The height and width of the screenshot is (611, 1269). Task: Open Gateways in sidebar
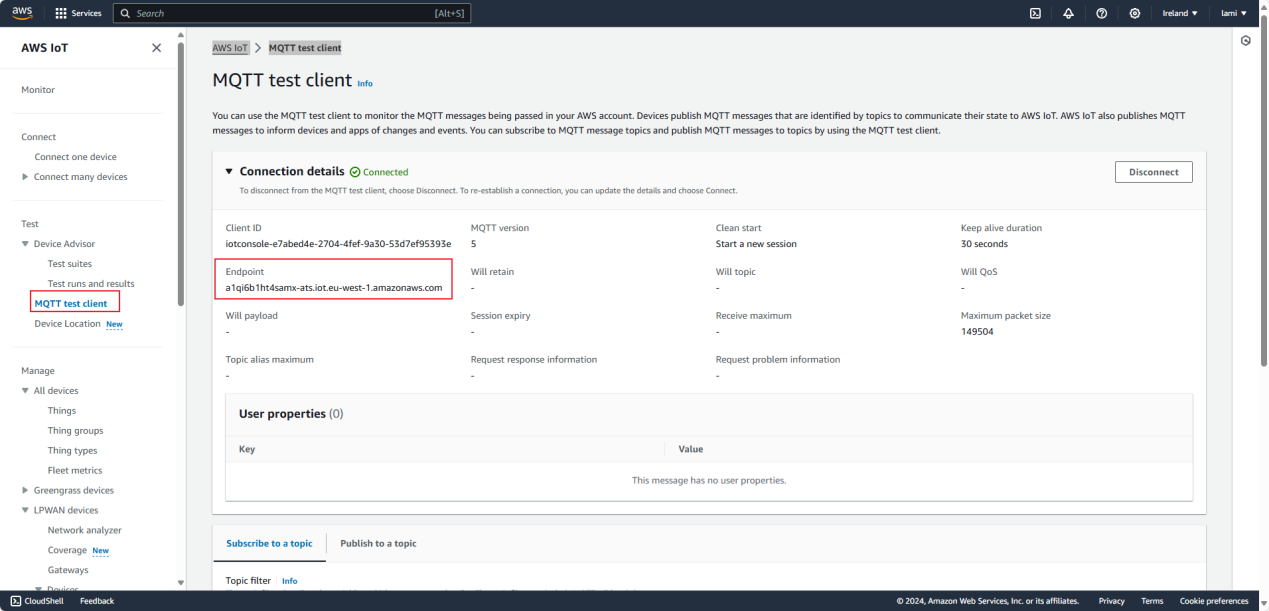(68, 571)
